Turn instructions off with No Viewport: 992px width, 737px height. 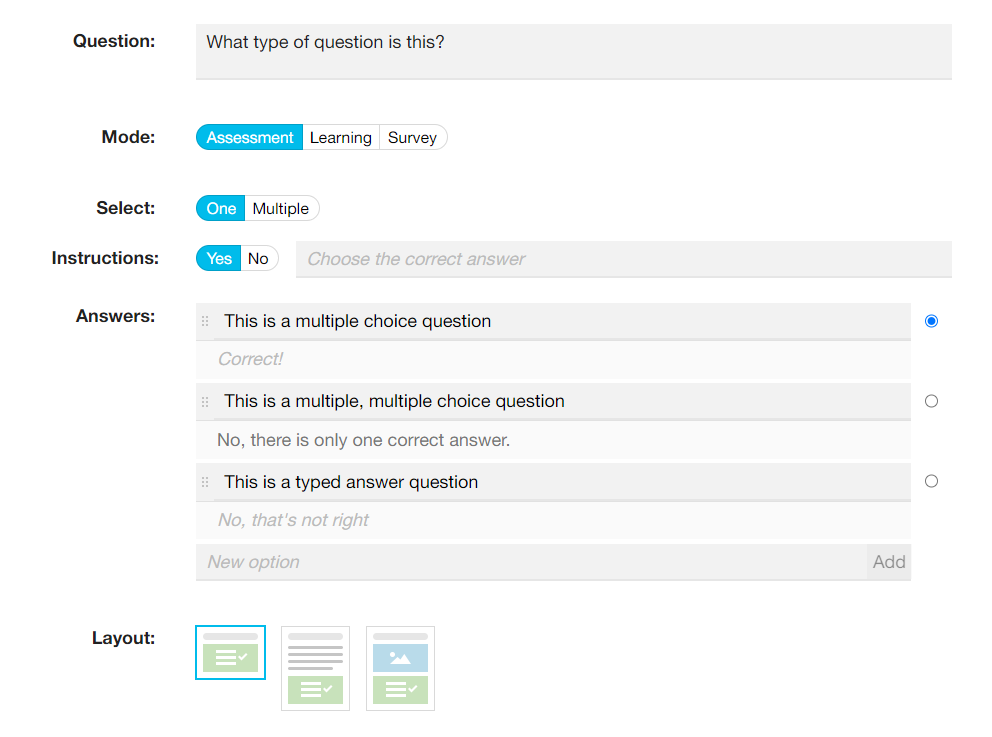(259, 258)
